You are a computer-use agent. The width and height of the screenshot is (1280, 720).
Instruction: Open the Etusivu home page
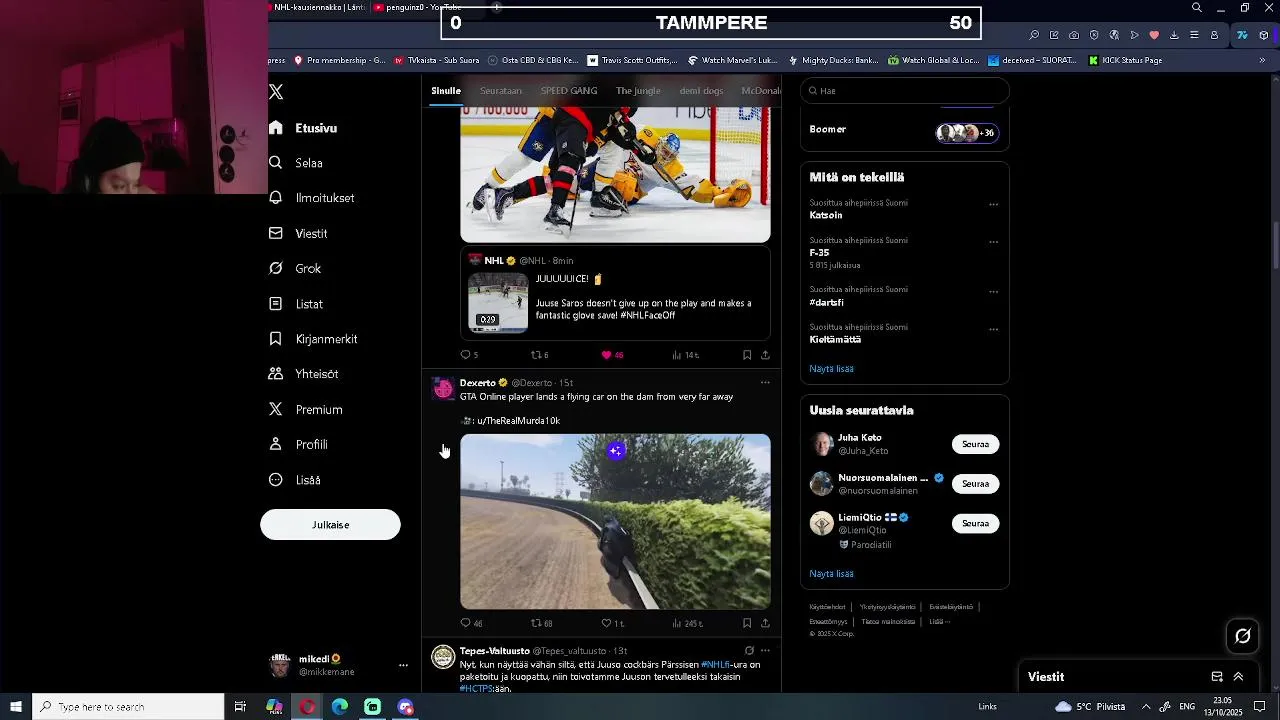pyautogui.click(x=304, y=128)
